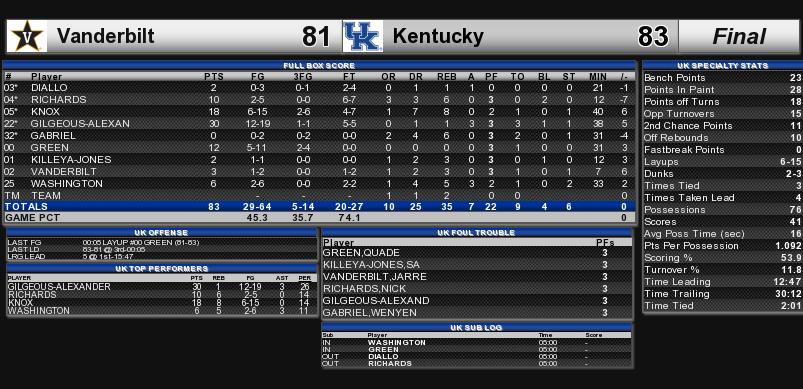Click the 3FG column header
The width and height of the screenshot is (803, 389).
click(x=303, y=77)
